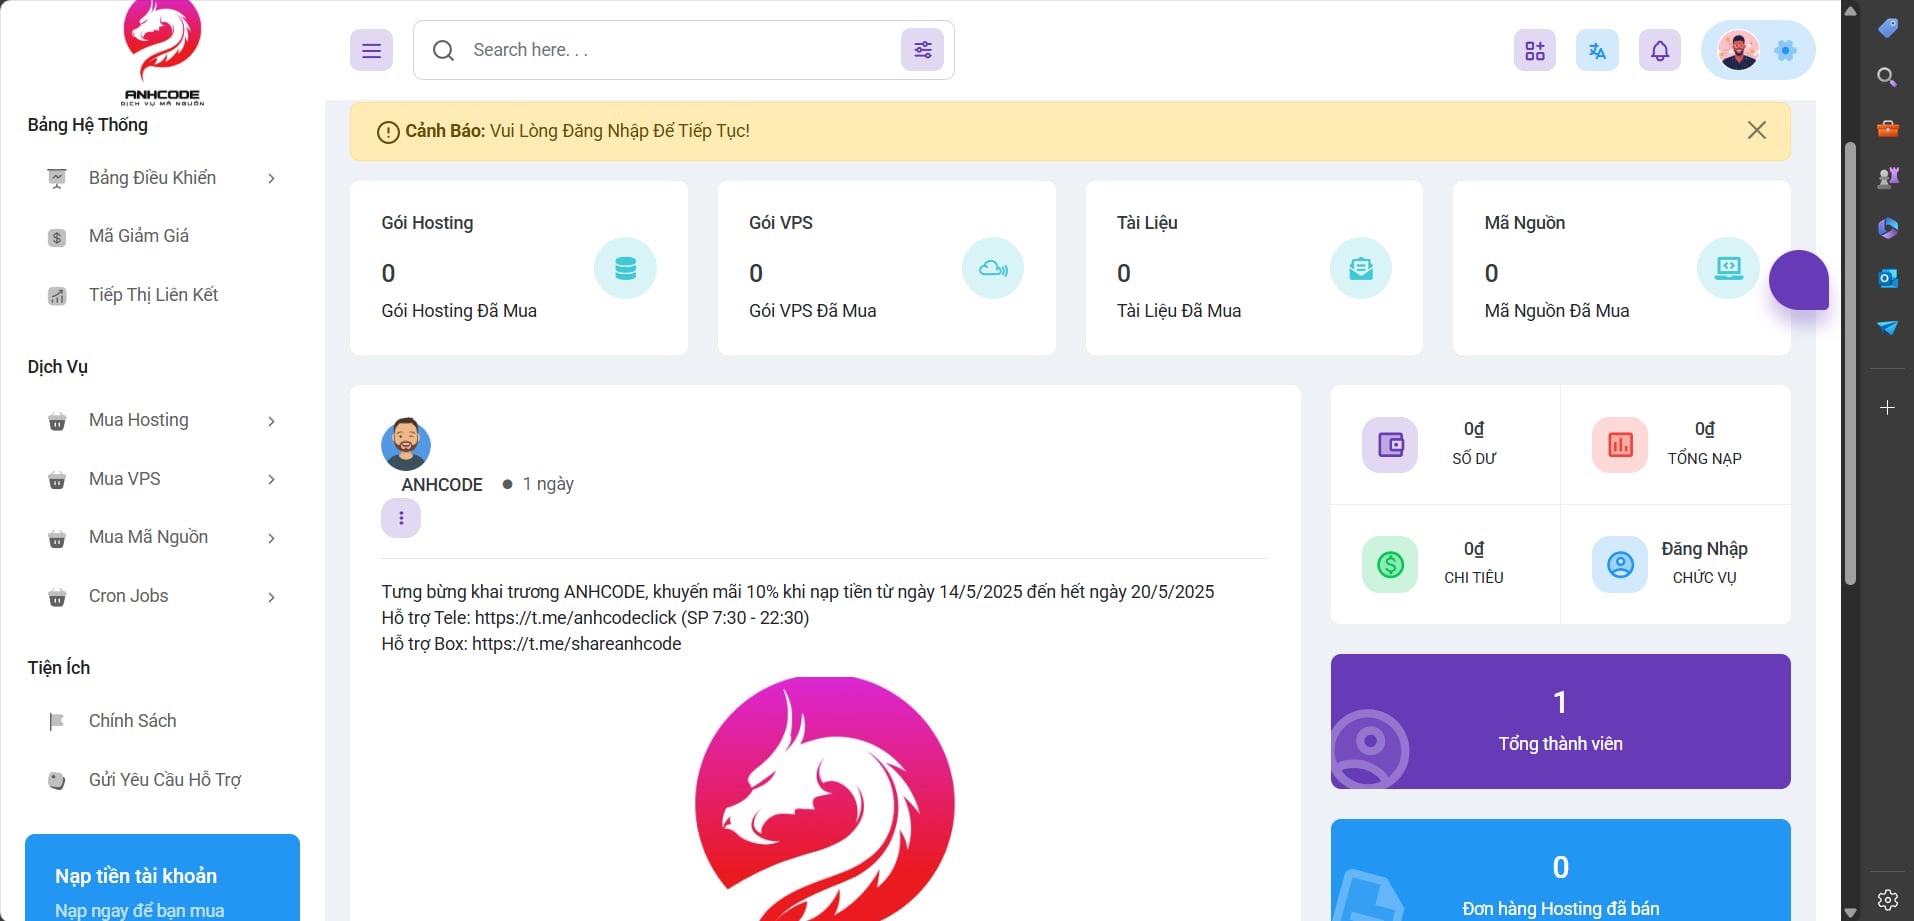Click the ANHCODE post author avatar
Viewport: 1914px width, 921px height.
click(406, 444)
